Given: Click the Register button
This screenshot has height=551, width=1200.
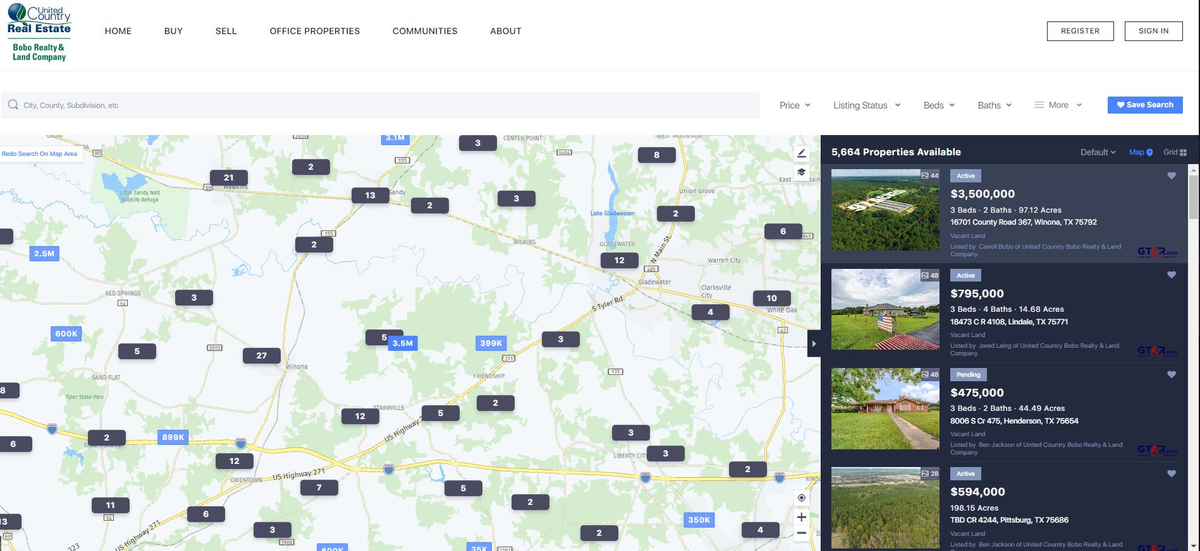Looking at the screenshot, I should [1080, 31].
